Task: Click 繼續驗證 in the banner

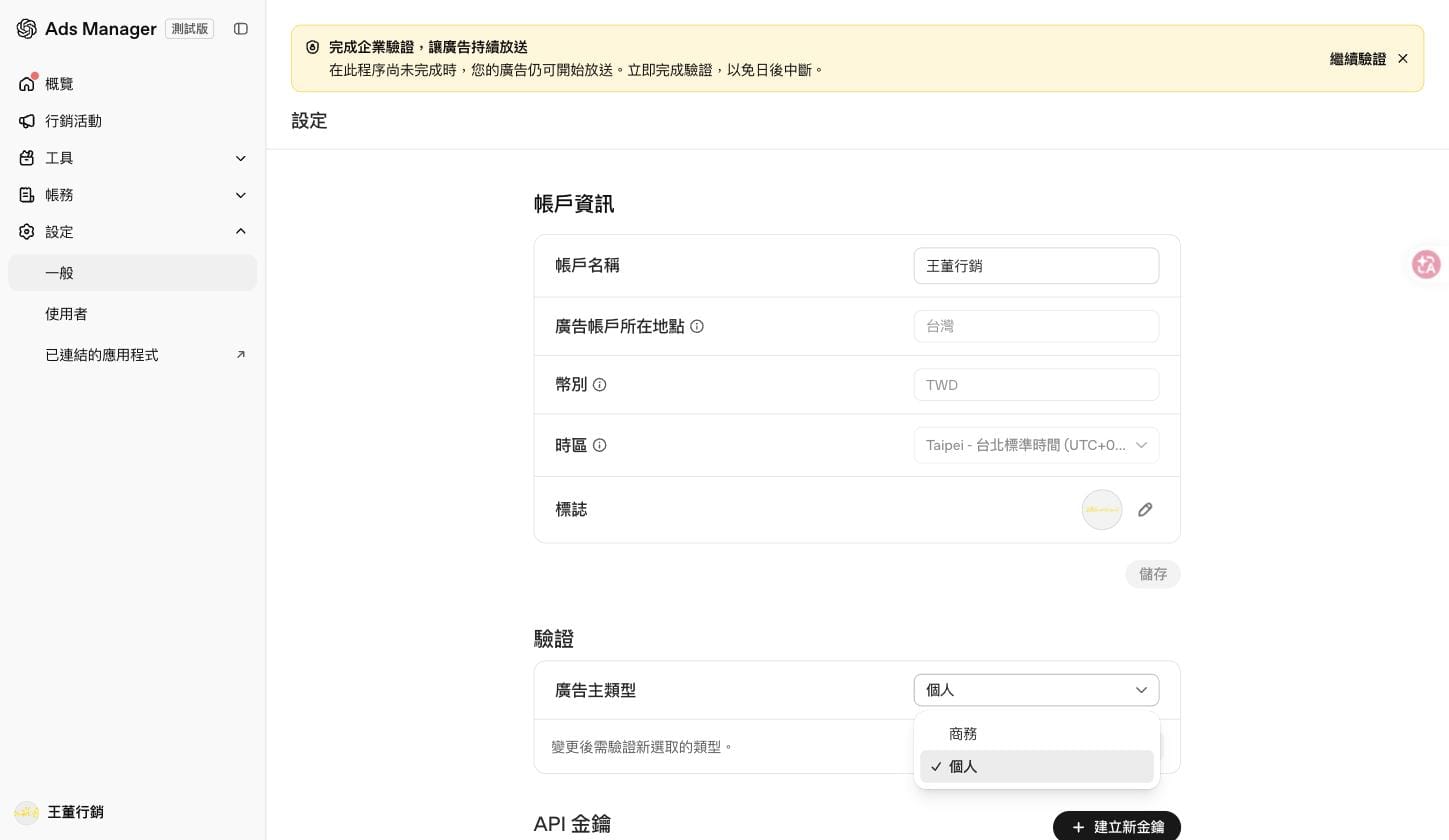Action: coord(1357,59)
